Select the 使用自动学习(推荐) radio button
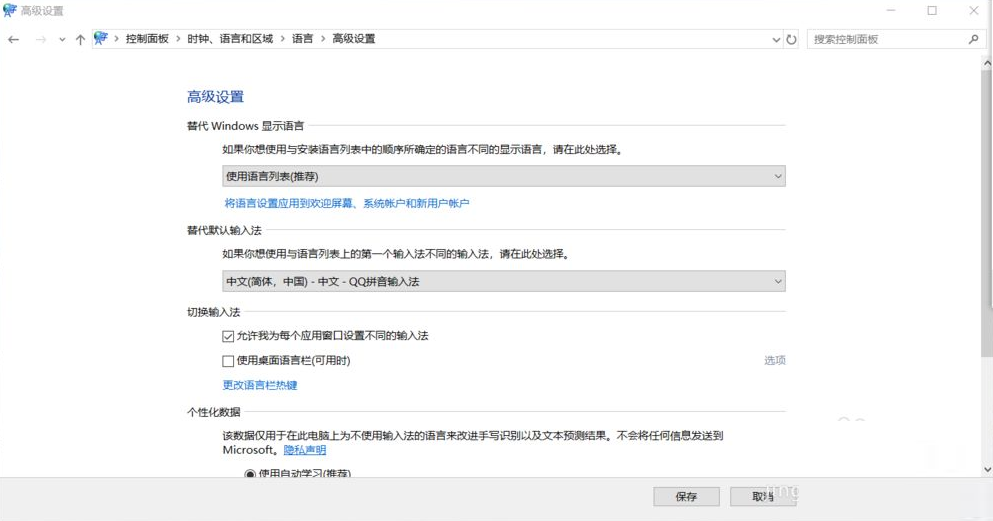Image resolution: width=993 pixels, height=521 pixels. point(250,473)
